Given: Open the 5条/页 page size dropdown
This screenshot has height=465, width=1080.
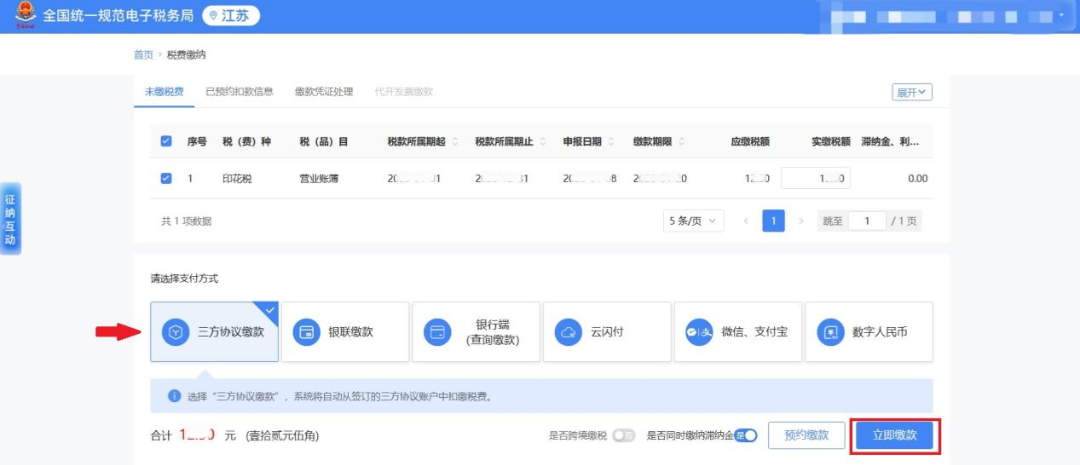Looking at the screenshot, I should (x=694, y=221).
